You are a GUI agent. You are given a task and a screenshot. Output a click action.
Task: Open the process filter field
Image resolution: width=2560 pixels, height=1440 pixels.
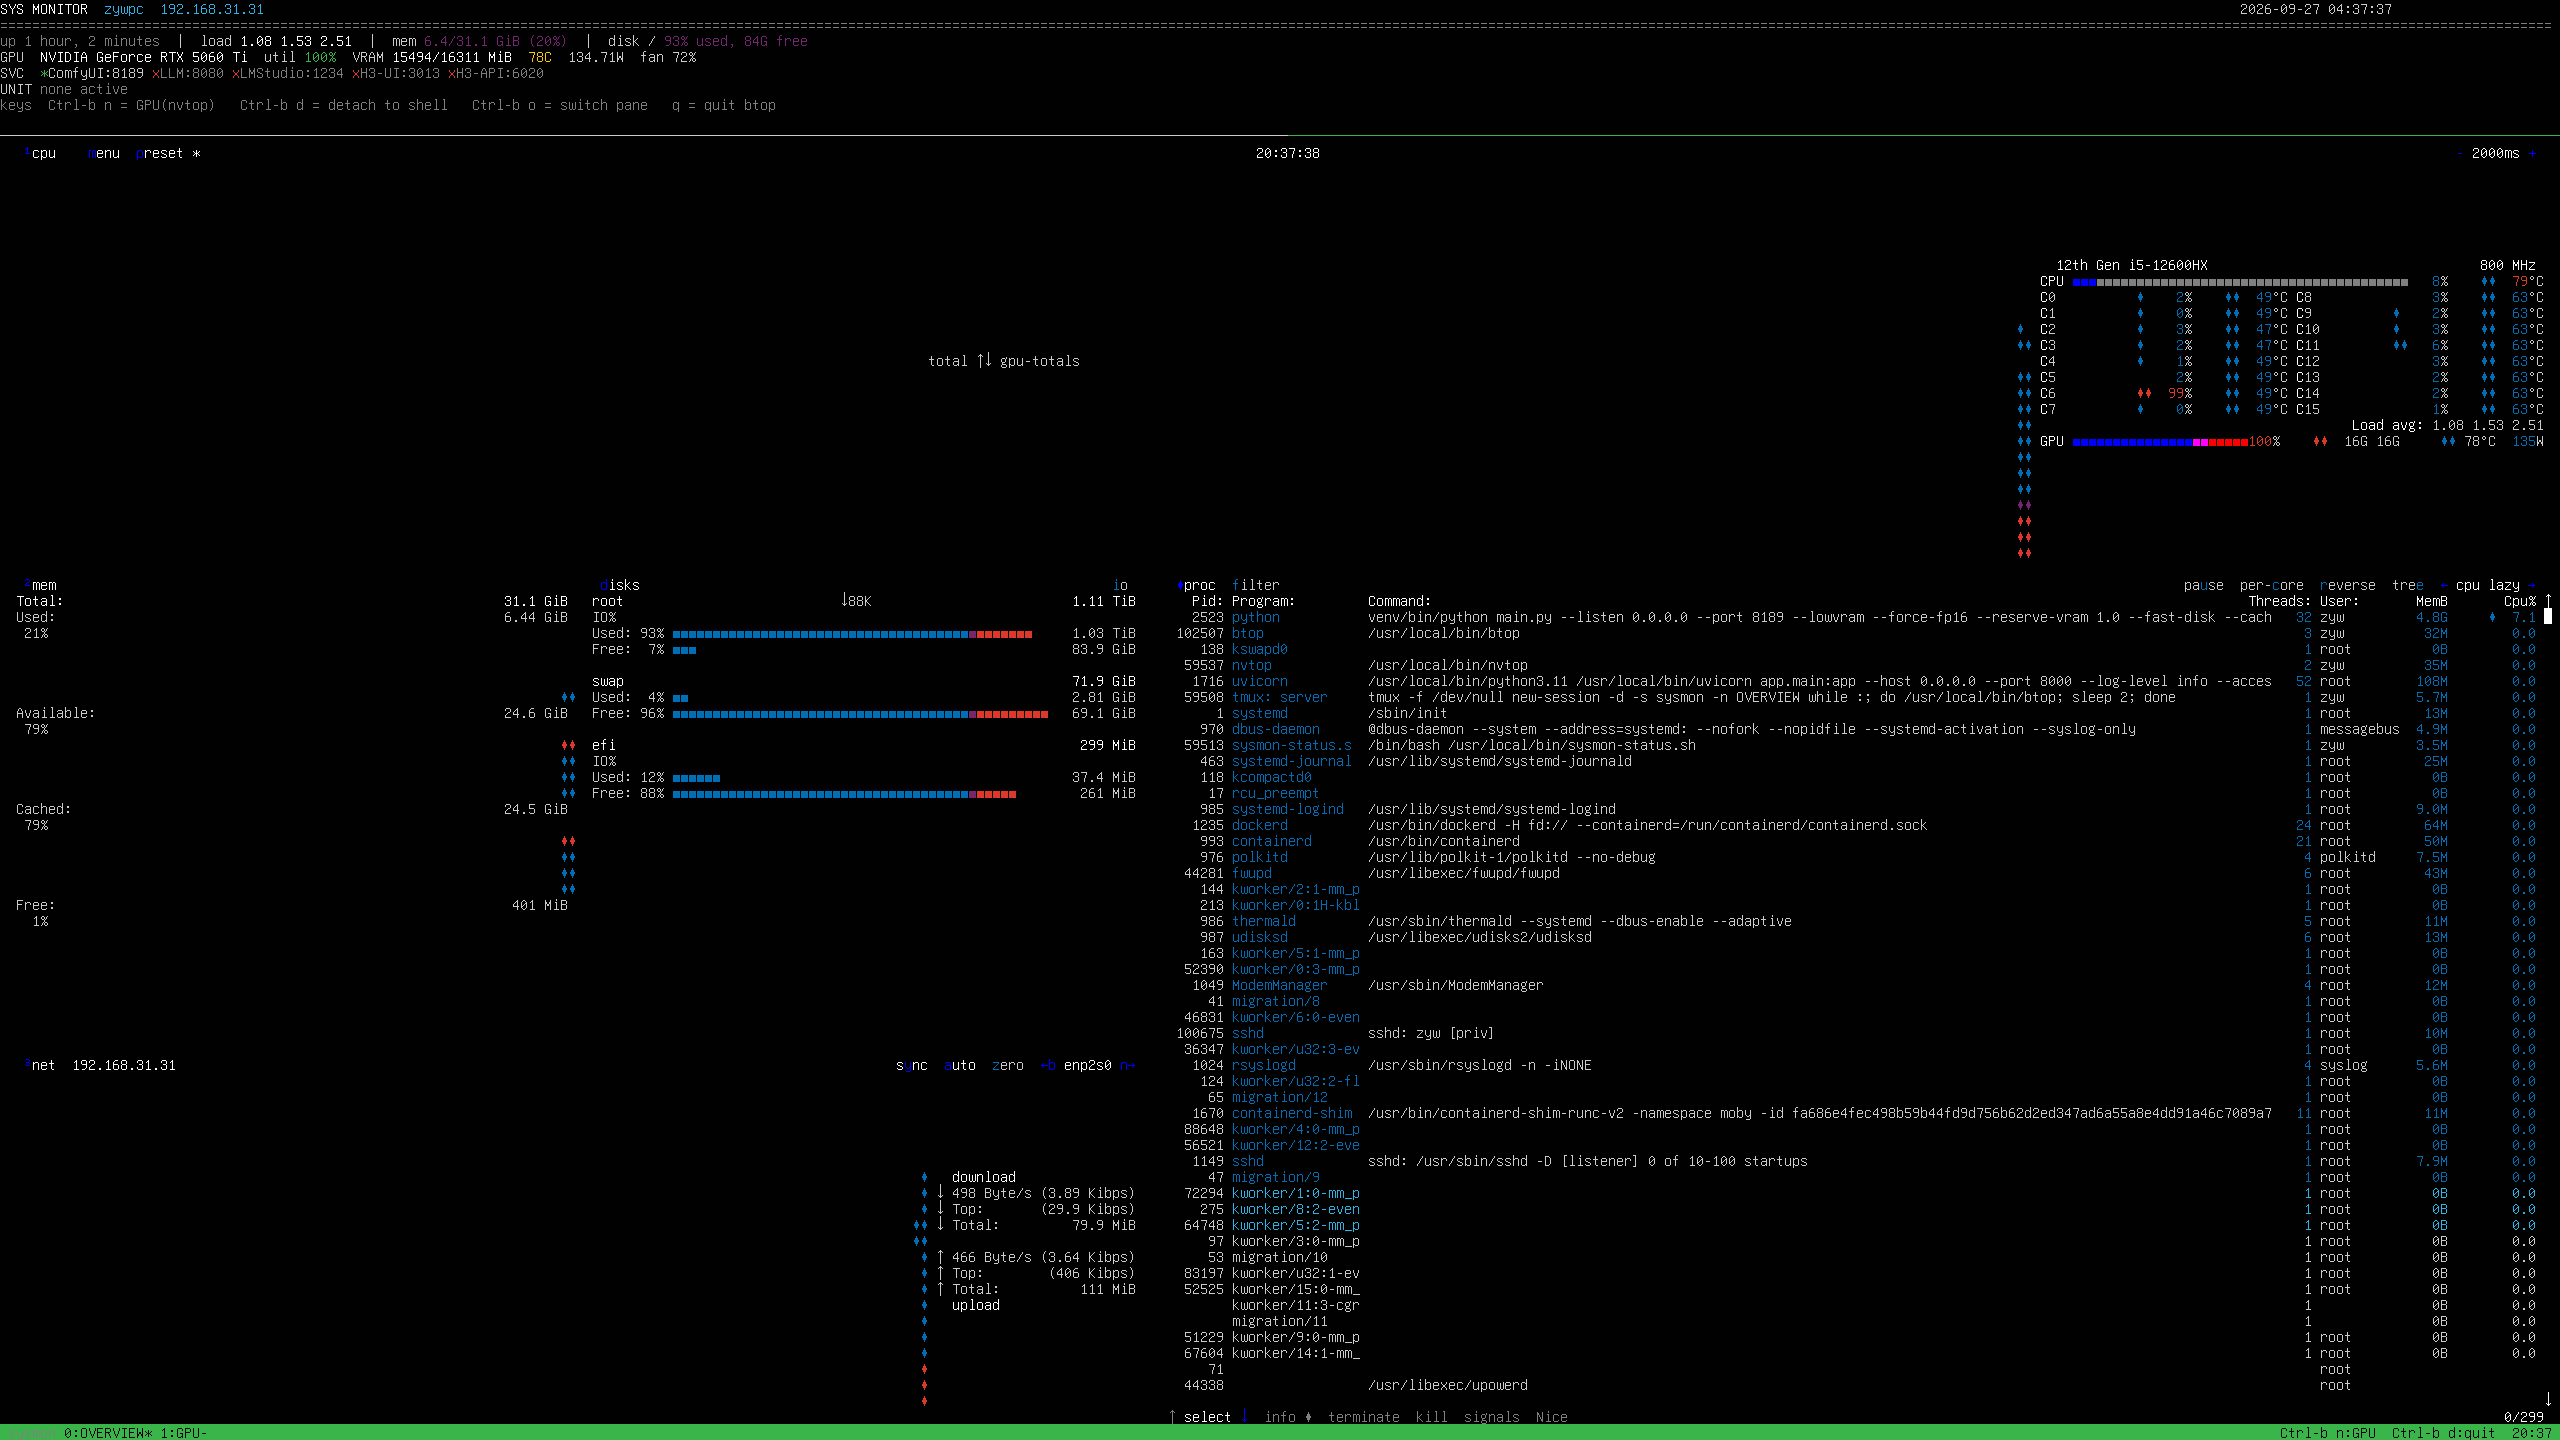1256,585
